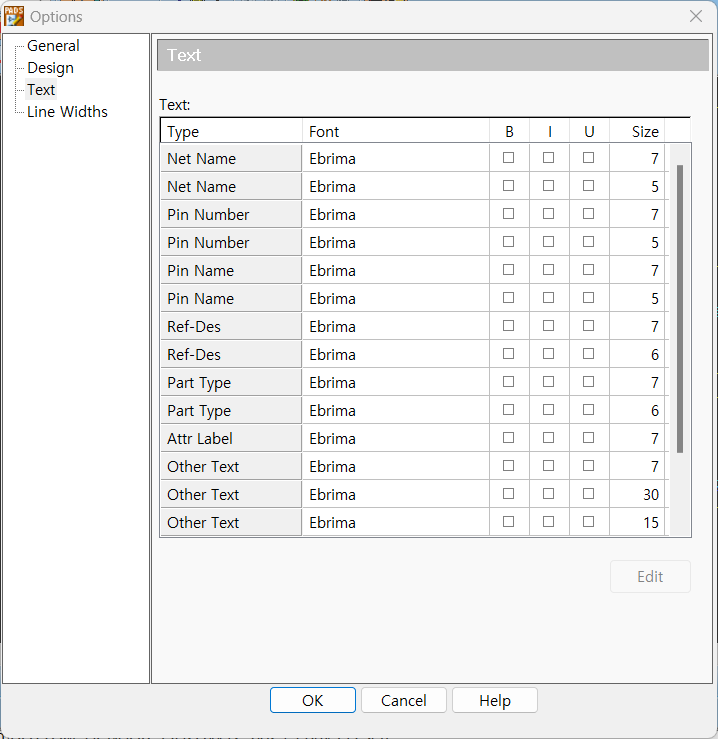
Task: Check underline for Pin Number size 7 row
Action: (588, 214)
